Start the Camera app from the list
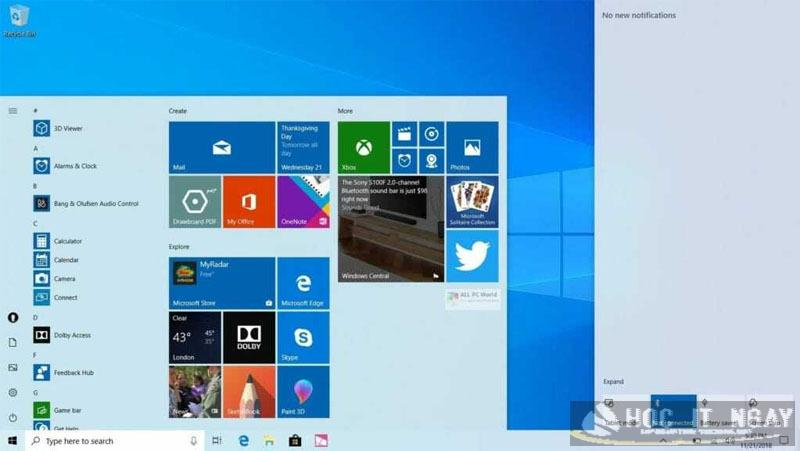 click(x=55, y=279)
